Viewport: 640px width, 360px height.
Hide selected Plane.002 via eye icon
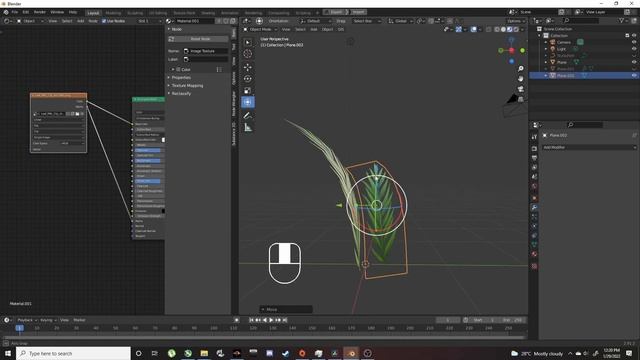point(634,76)
